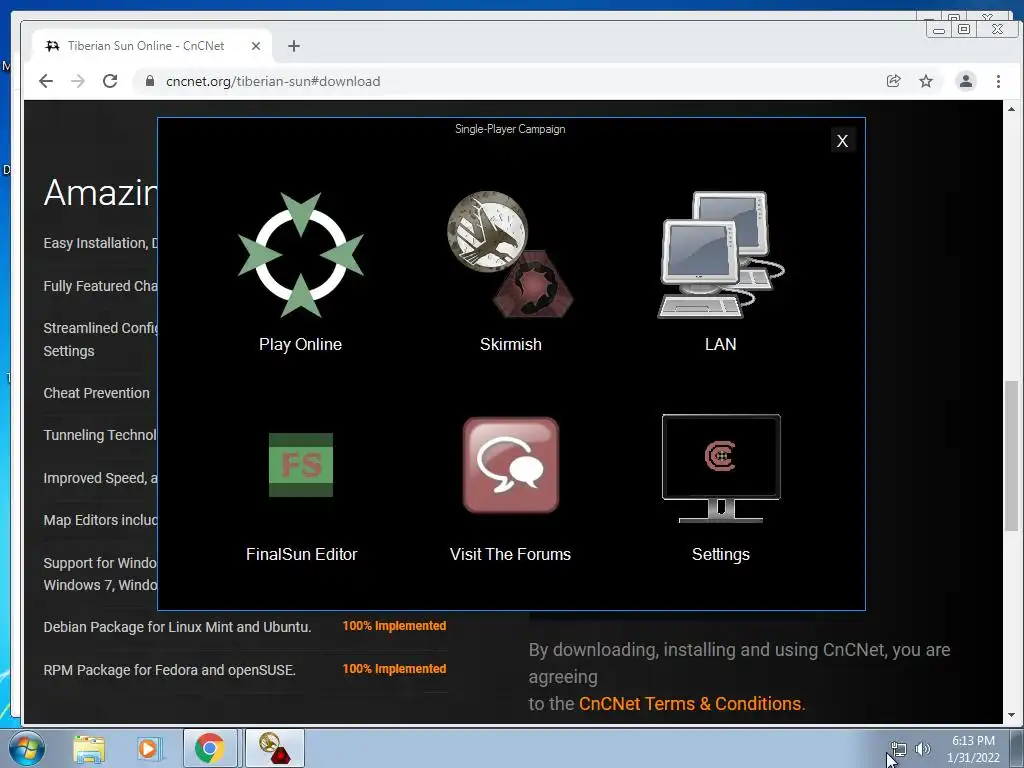Click 100% Implemented beside Debian Package
Viewport: 1024px width, 768px height.
pyautogui.click(x=394, y=626)
